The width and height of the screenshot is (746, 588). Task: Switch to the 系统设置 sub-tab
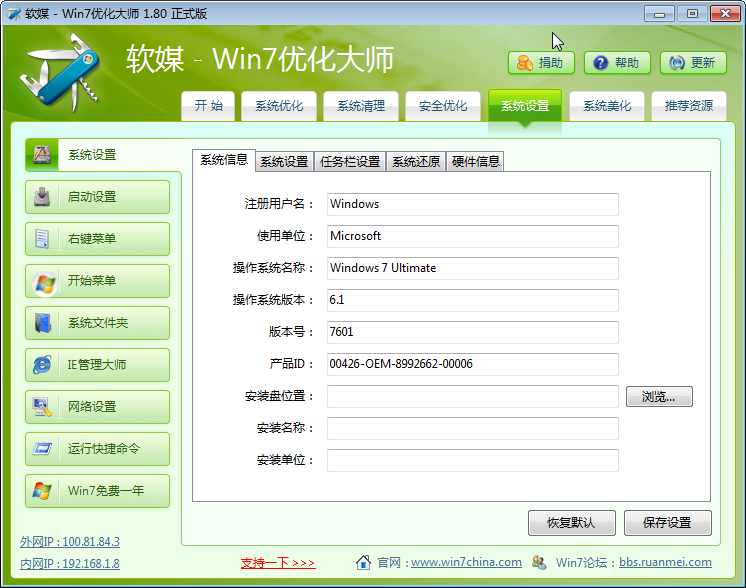point(285,162)
